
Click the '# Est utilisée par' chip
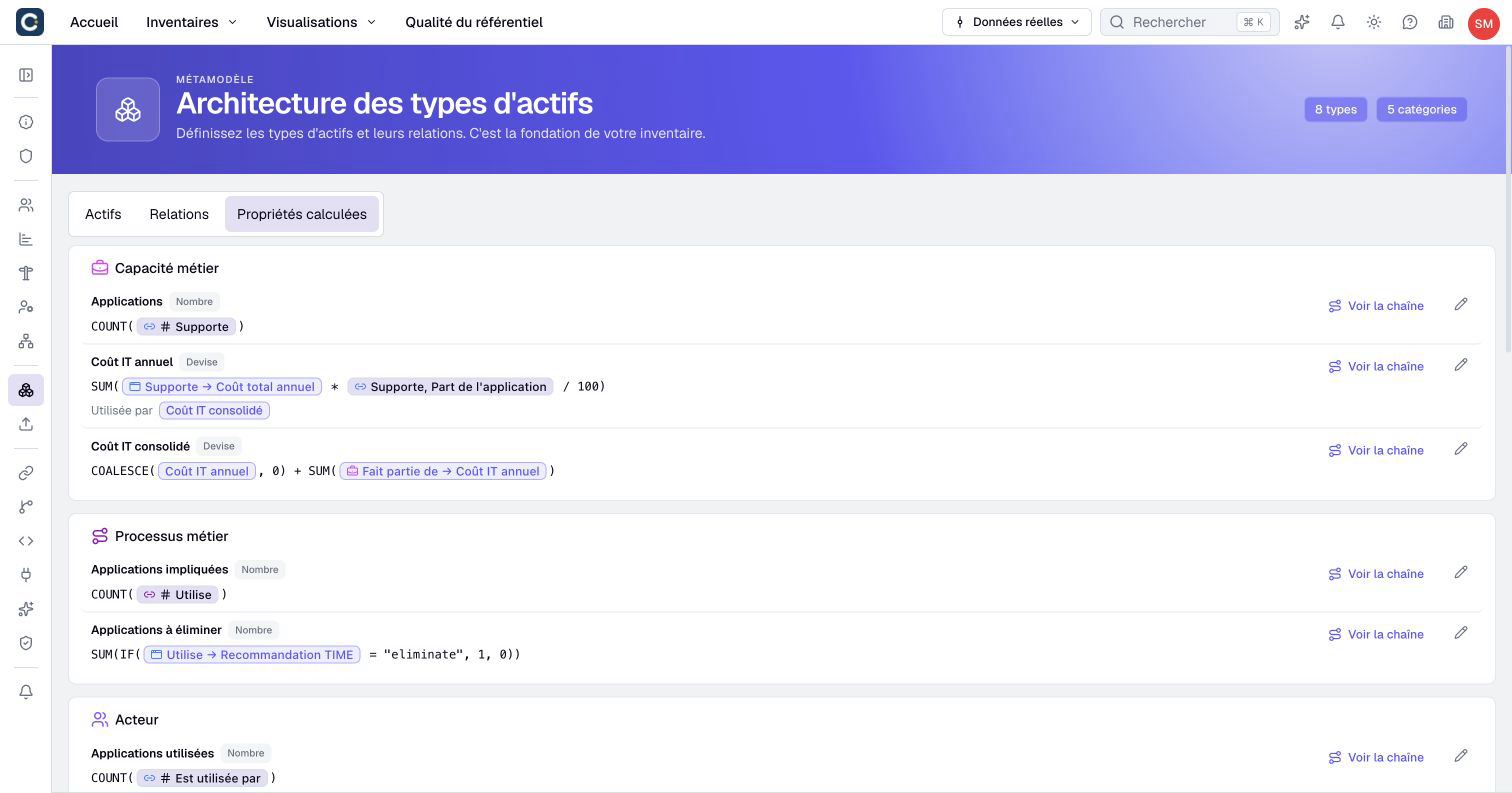(x=202, y=777)
